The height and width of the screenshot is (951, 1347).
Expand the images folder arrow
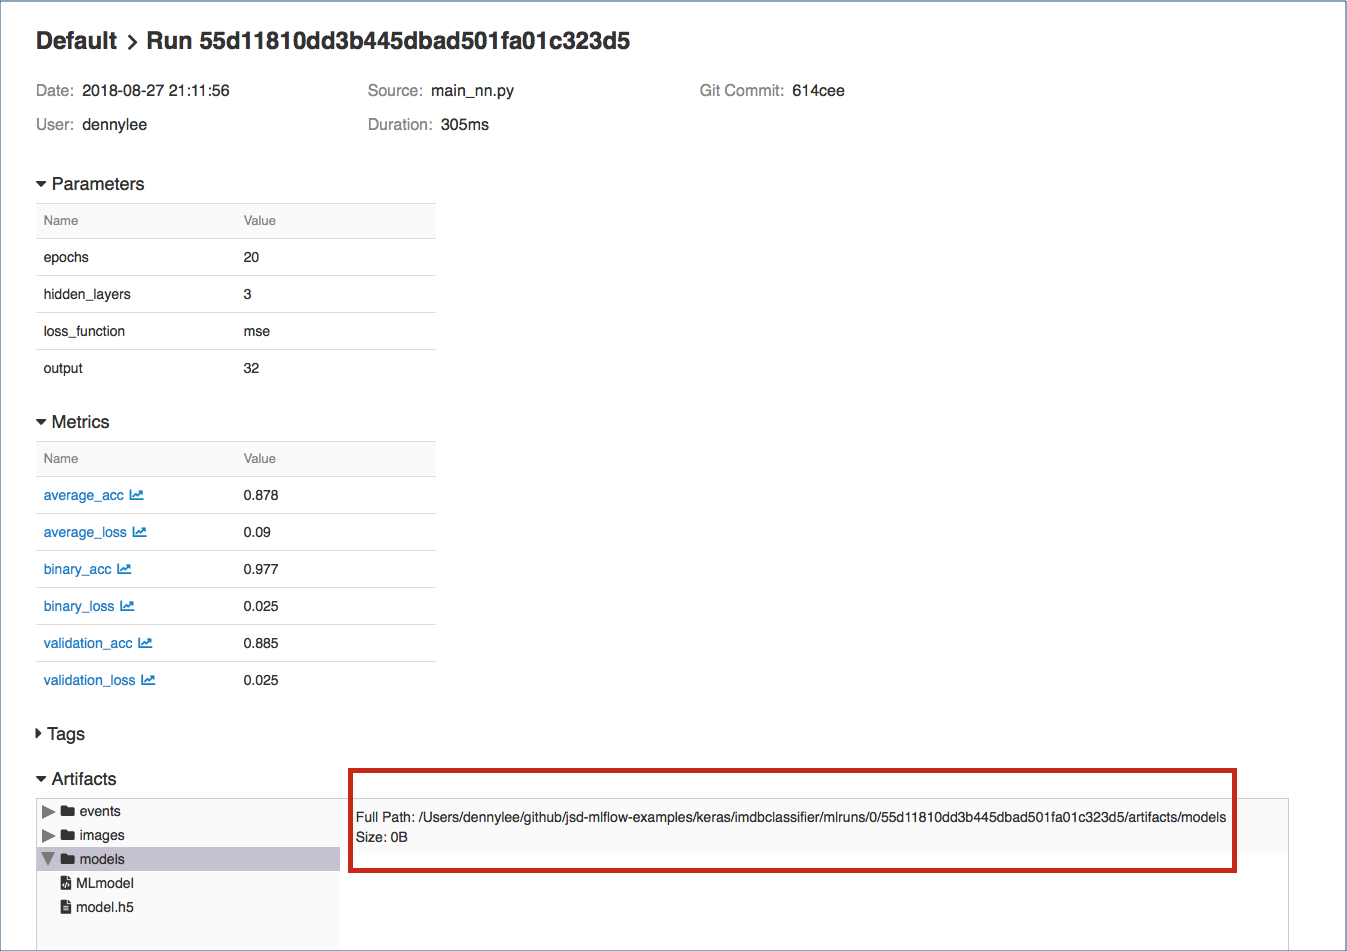pos(48,835)
